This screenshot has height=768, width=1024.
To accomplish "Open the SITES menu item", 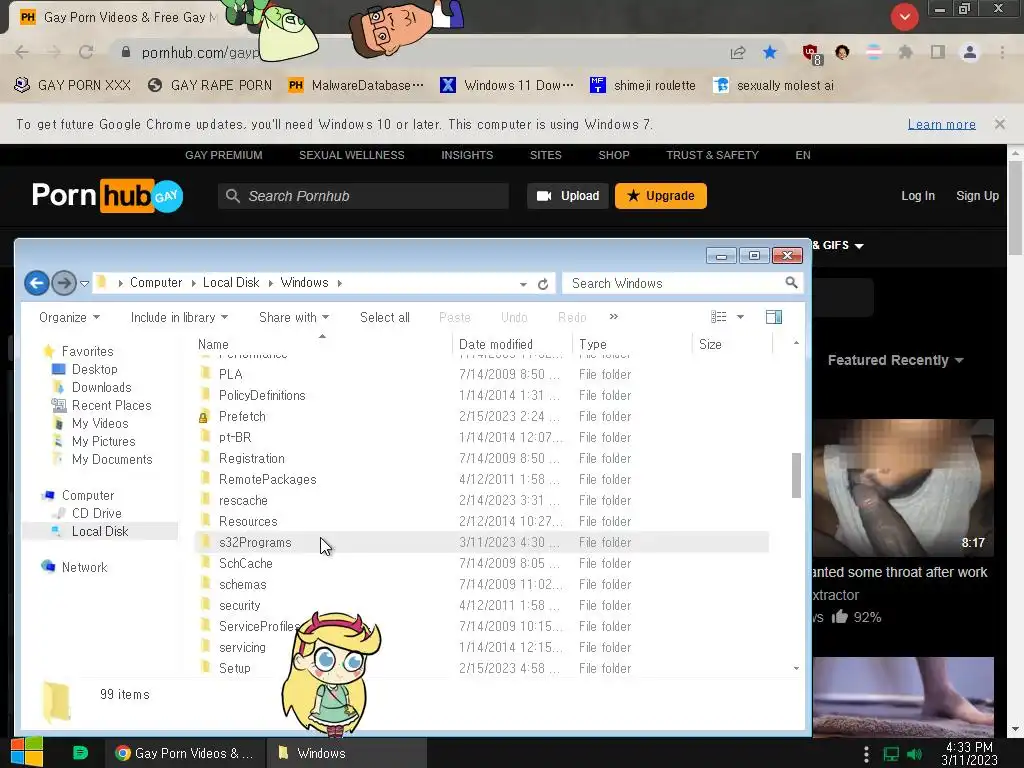I will 545,155.
